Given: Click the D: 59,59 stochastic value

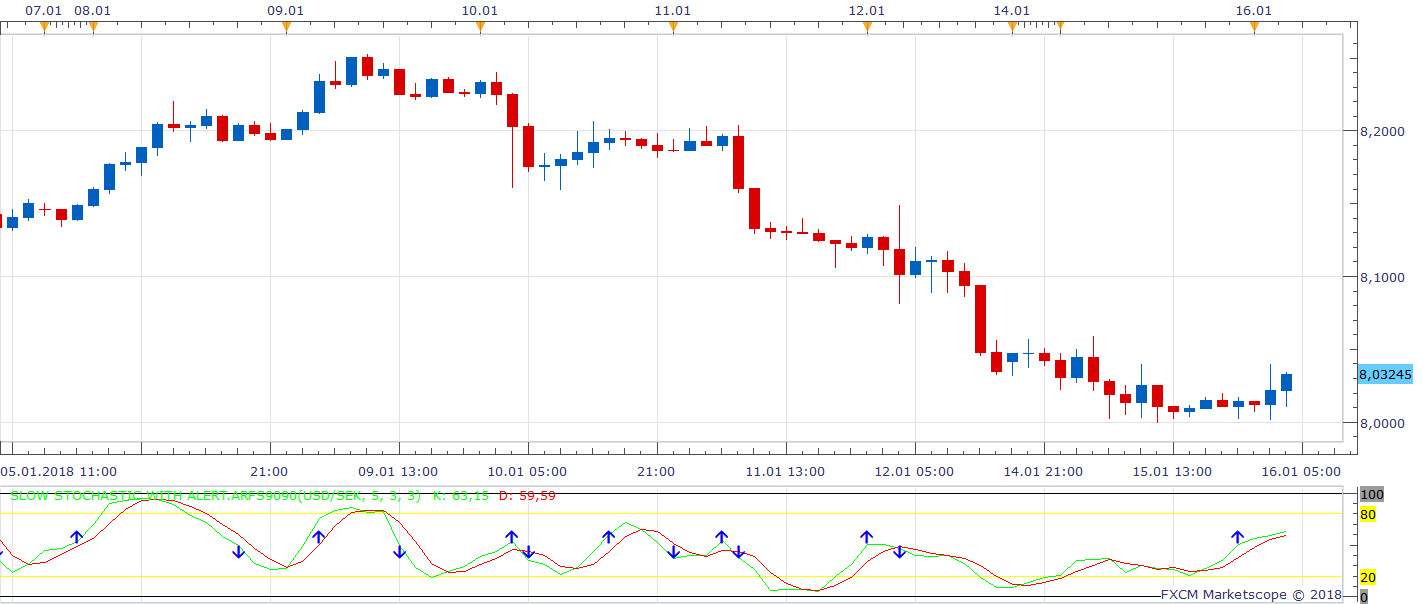Looking at the screenshot, I should [526, 495].
